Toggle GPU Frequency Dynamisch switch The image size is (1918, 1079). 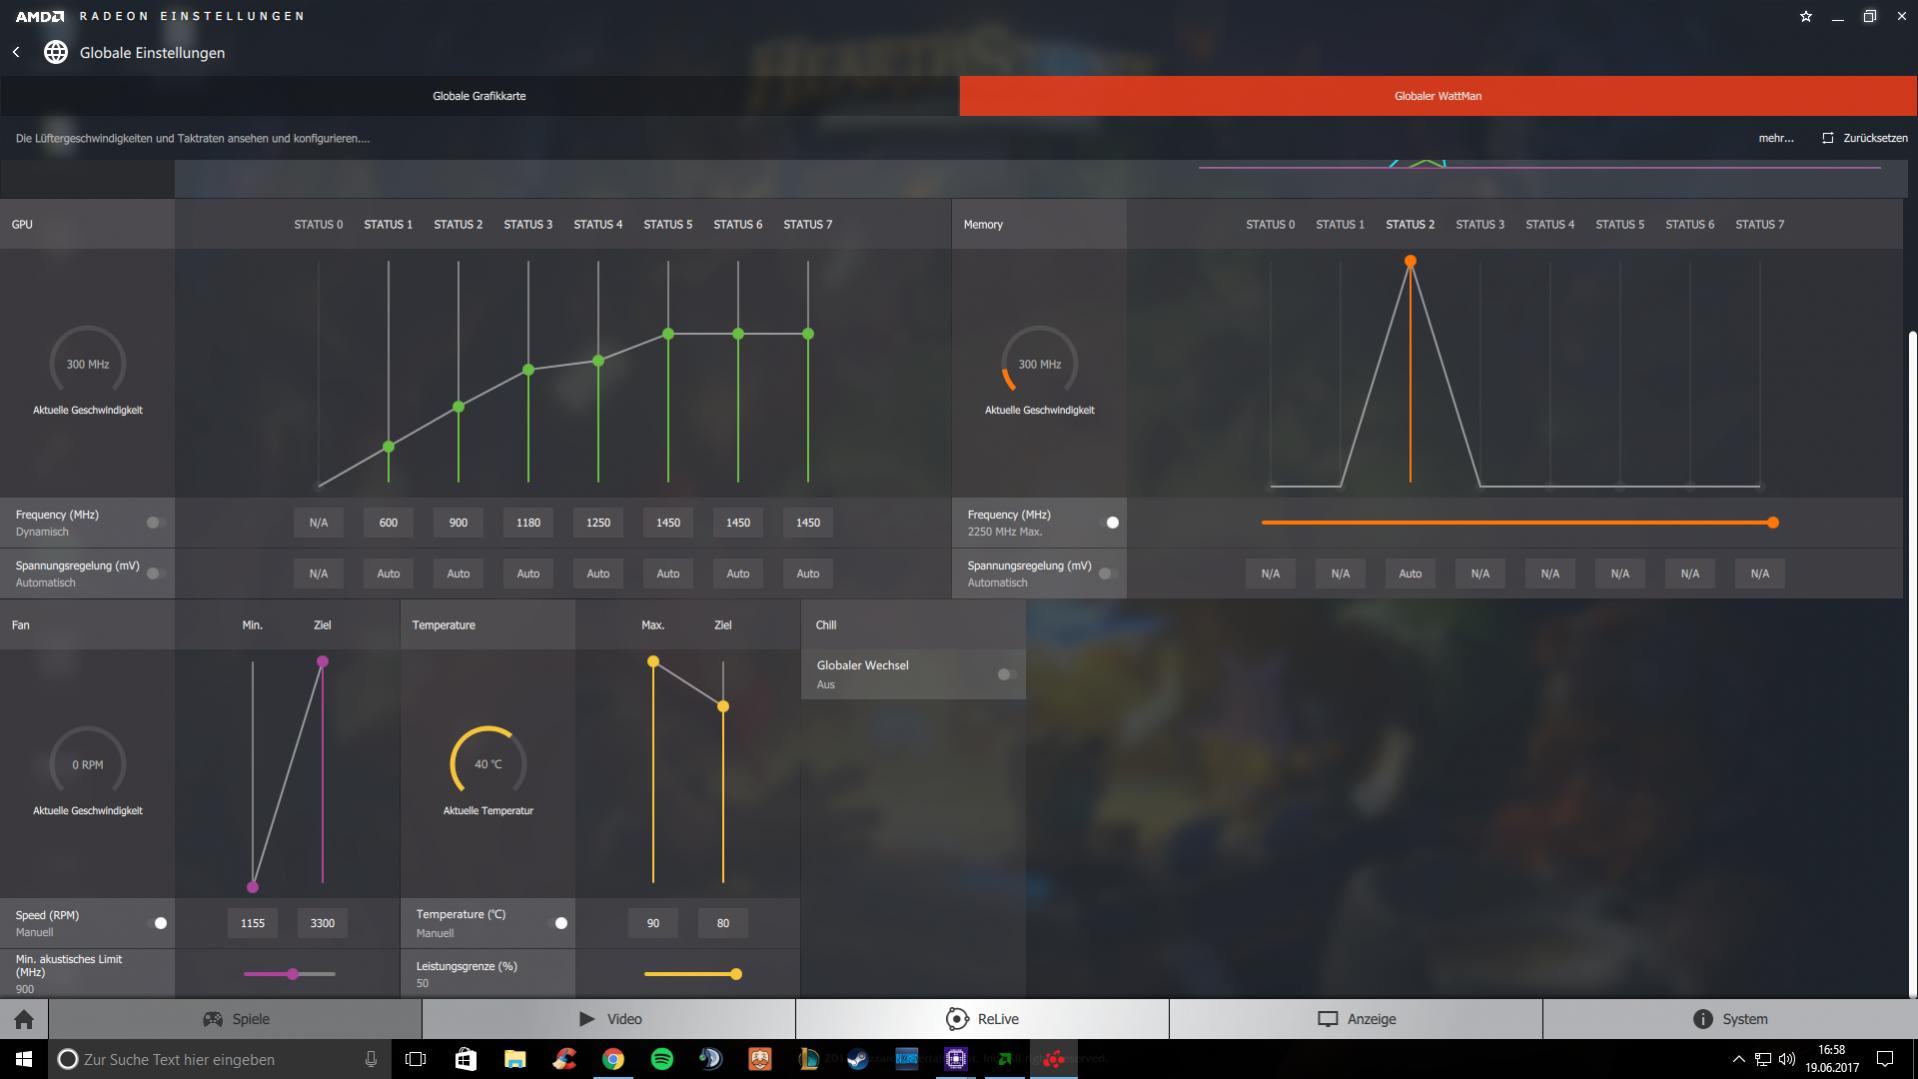[x=156, y=522]
